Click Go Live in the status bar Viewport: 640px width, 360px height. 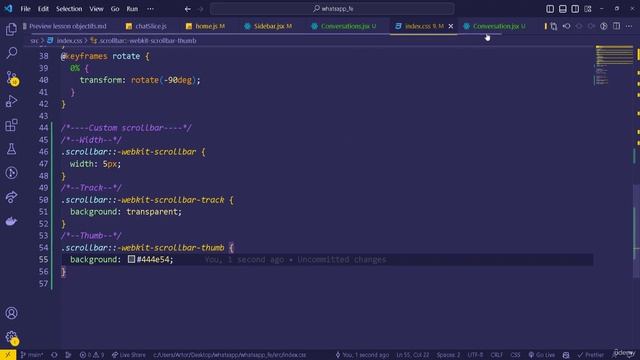click(542, 355)
